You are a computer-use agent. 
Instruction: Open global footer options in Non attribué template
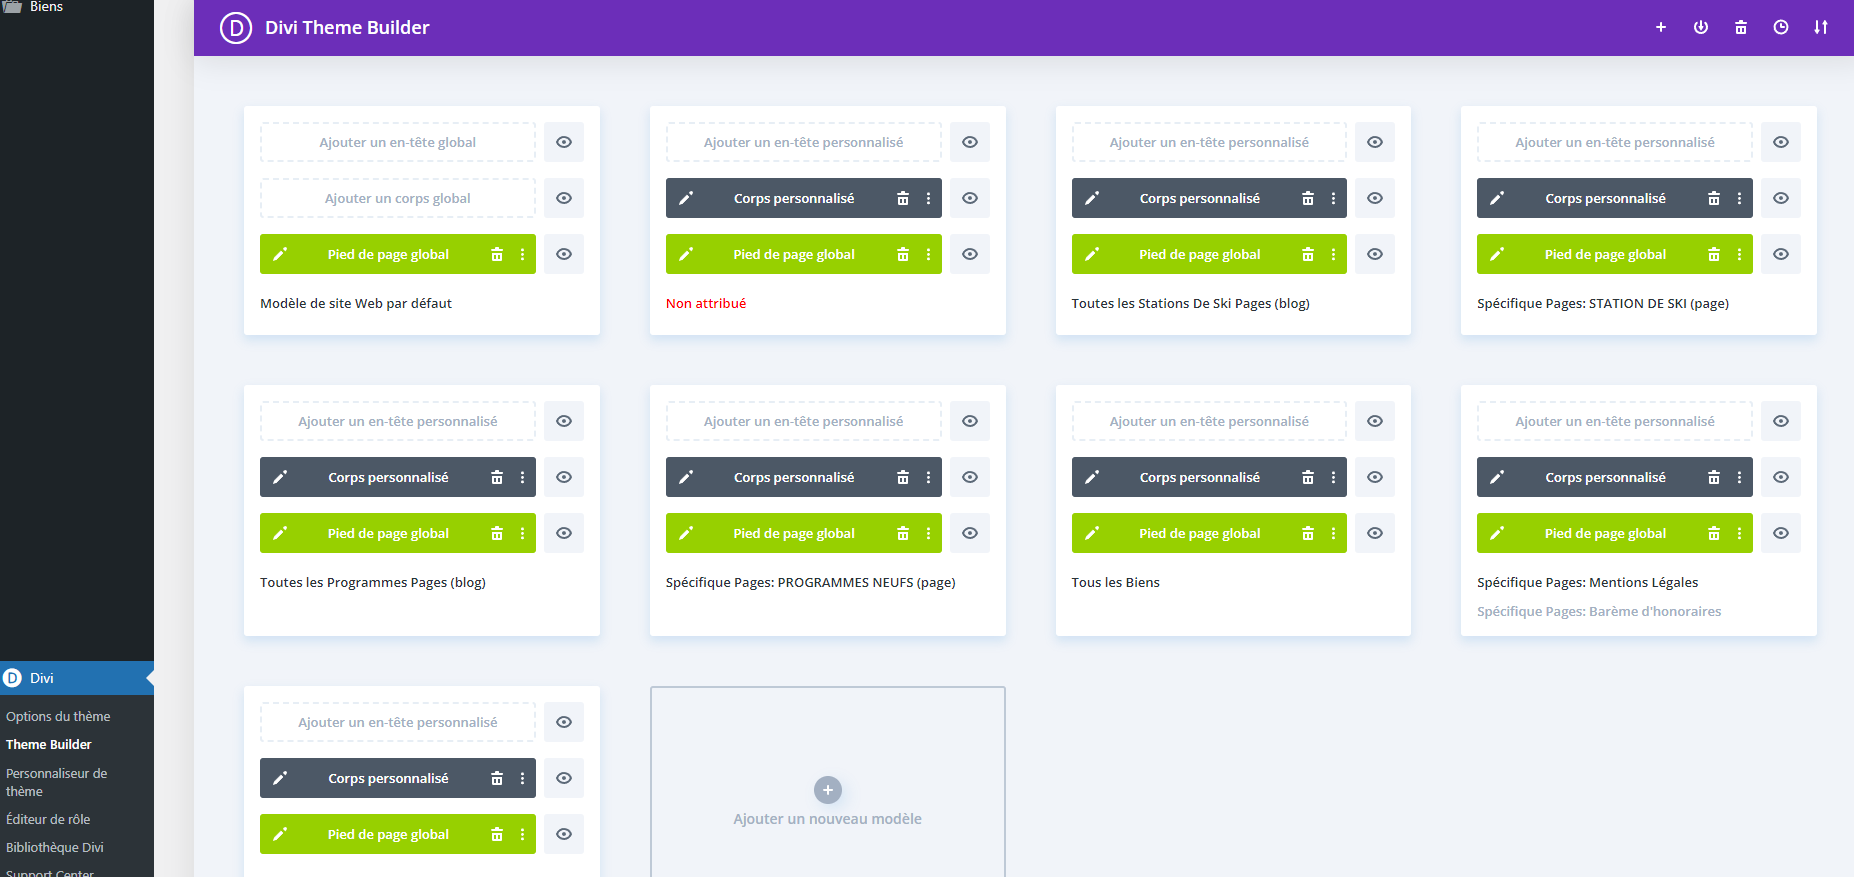[x=928, y=254]
